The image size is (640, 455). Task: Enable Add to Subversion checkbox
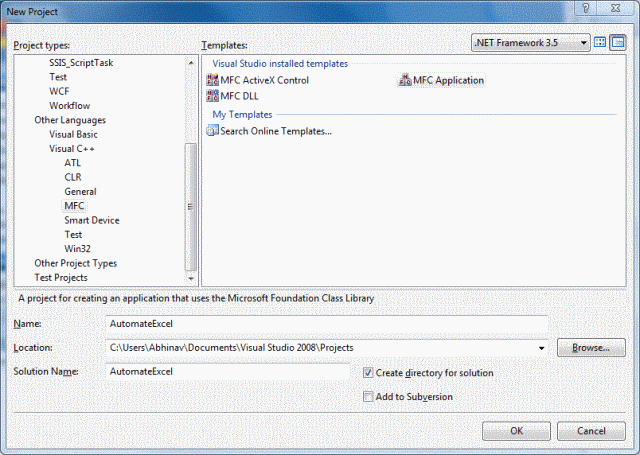point(368,396)
